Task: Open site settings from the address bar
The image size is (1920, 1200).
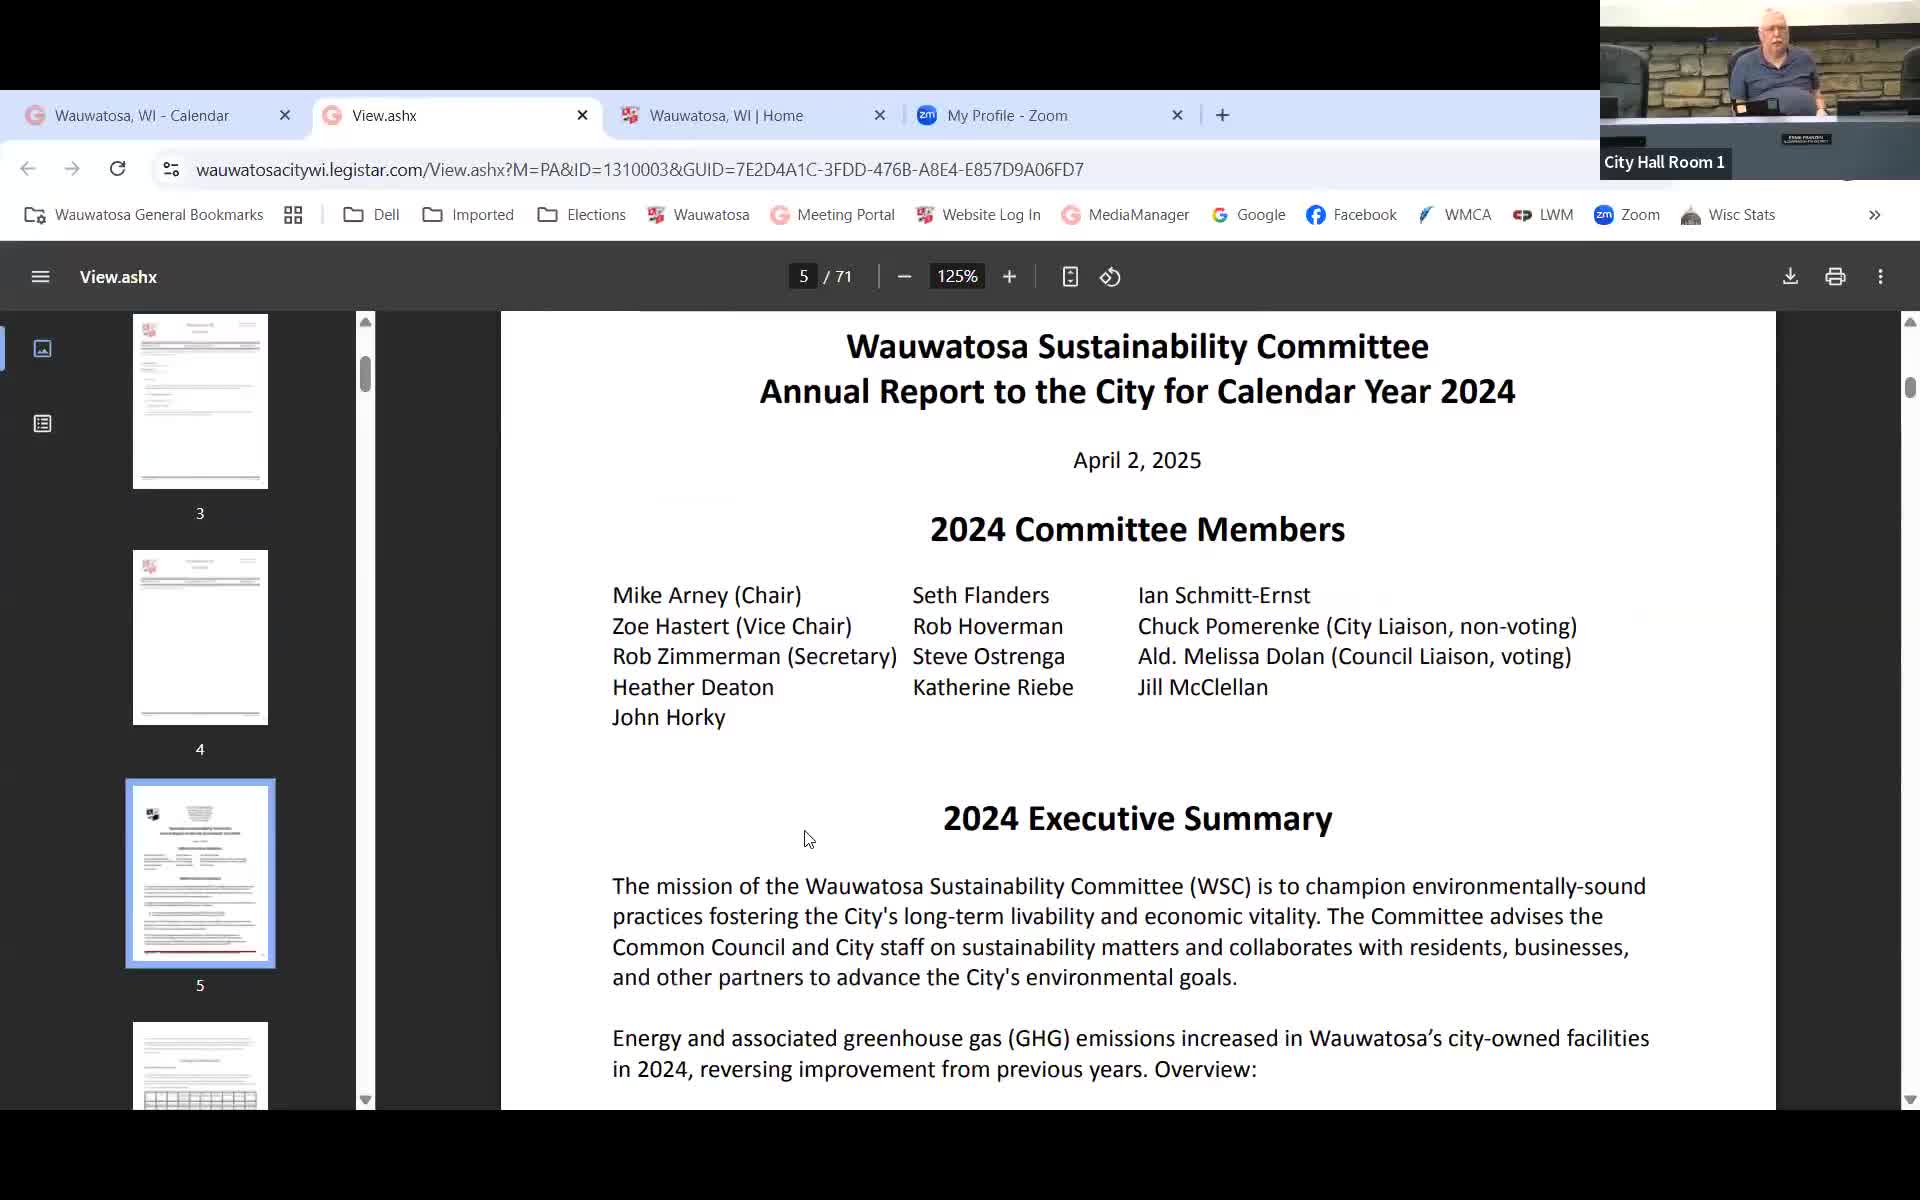Action: tap(170, 169)
